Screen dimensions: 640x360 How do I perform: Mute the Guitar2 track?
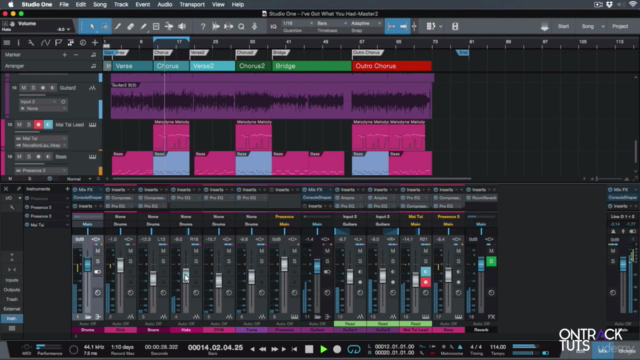point(24,88)
